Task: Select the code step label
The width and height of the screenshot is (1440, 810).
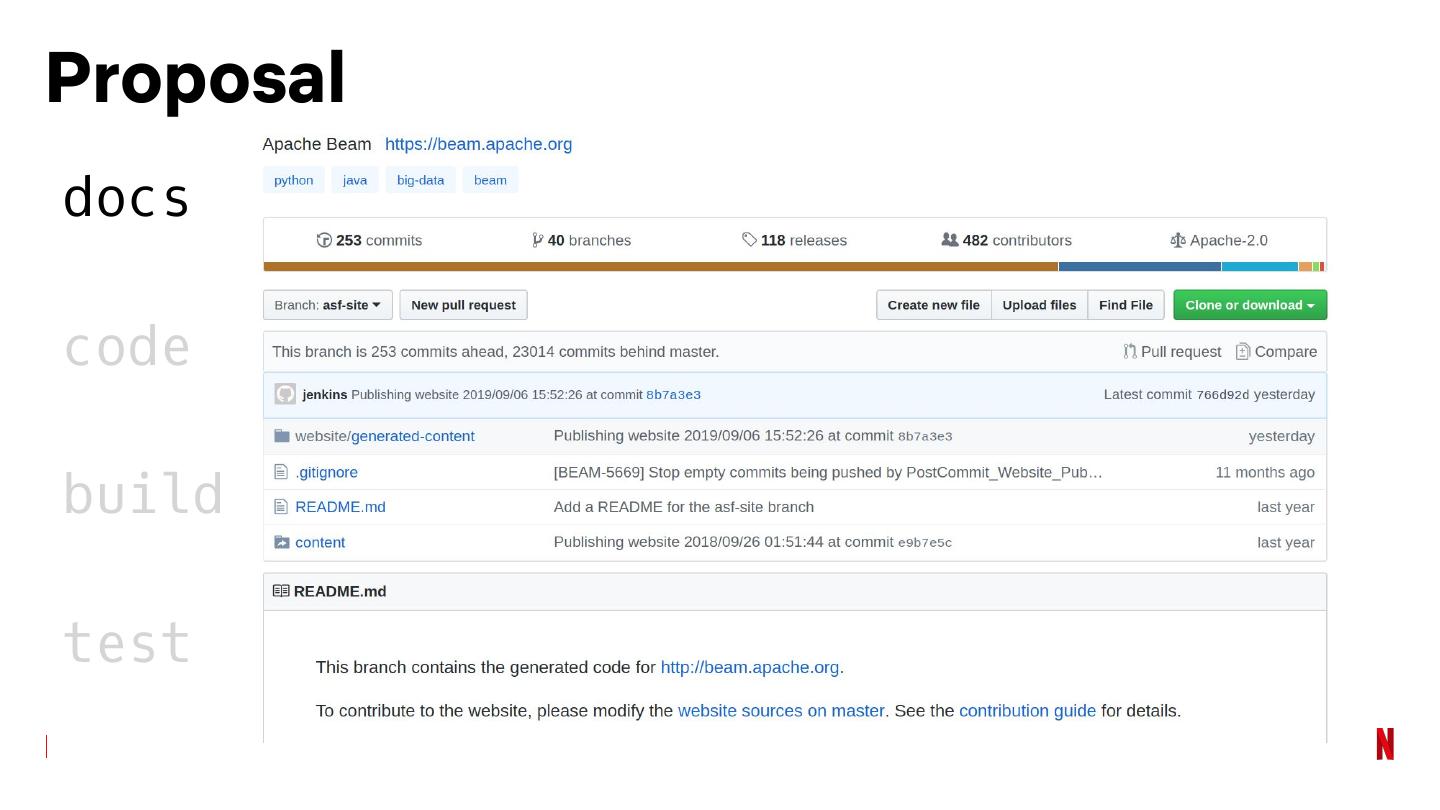Action: [126, 346]
